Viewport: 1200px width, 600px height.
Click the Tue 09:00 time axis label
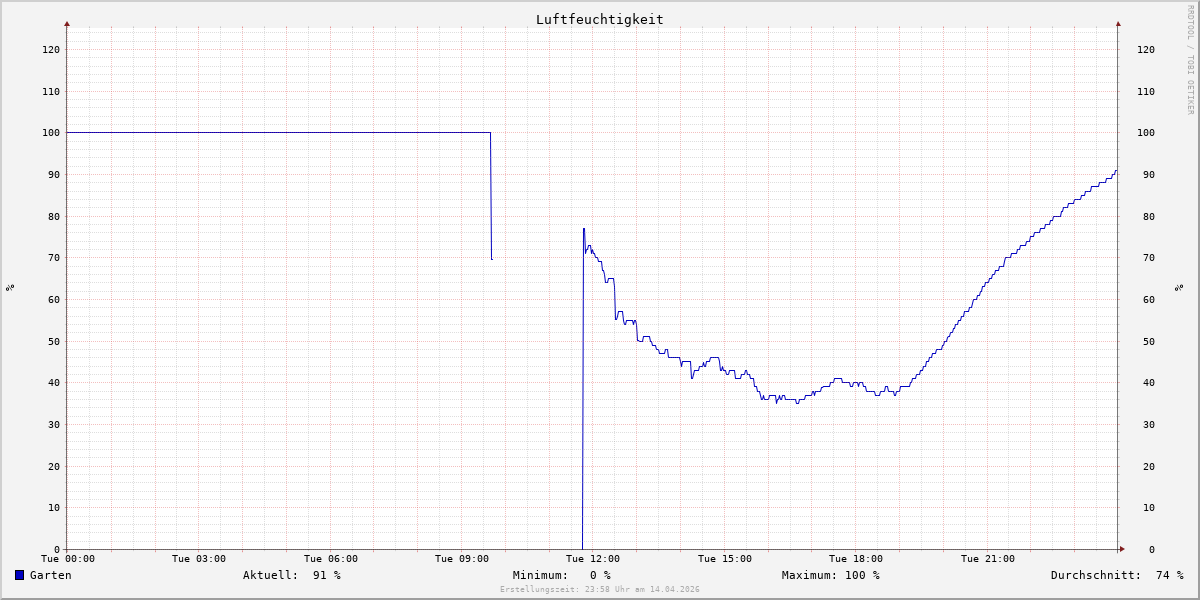(x=462, y=559)
